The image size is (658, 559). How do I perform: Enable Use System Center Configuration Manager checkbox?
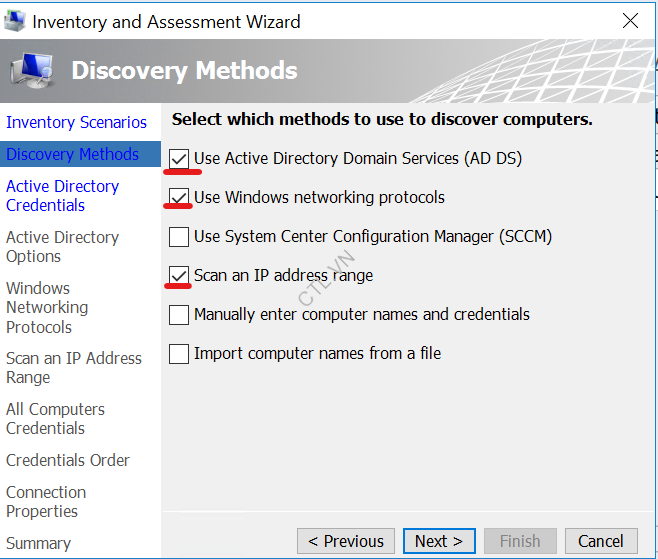[179, 237]
